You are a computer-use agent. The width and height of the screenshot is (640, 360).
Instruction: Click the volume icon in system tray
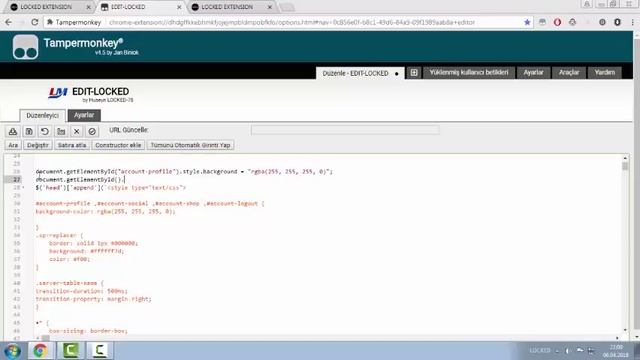coord(568,351)
